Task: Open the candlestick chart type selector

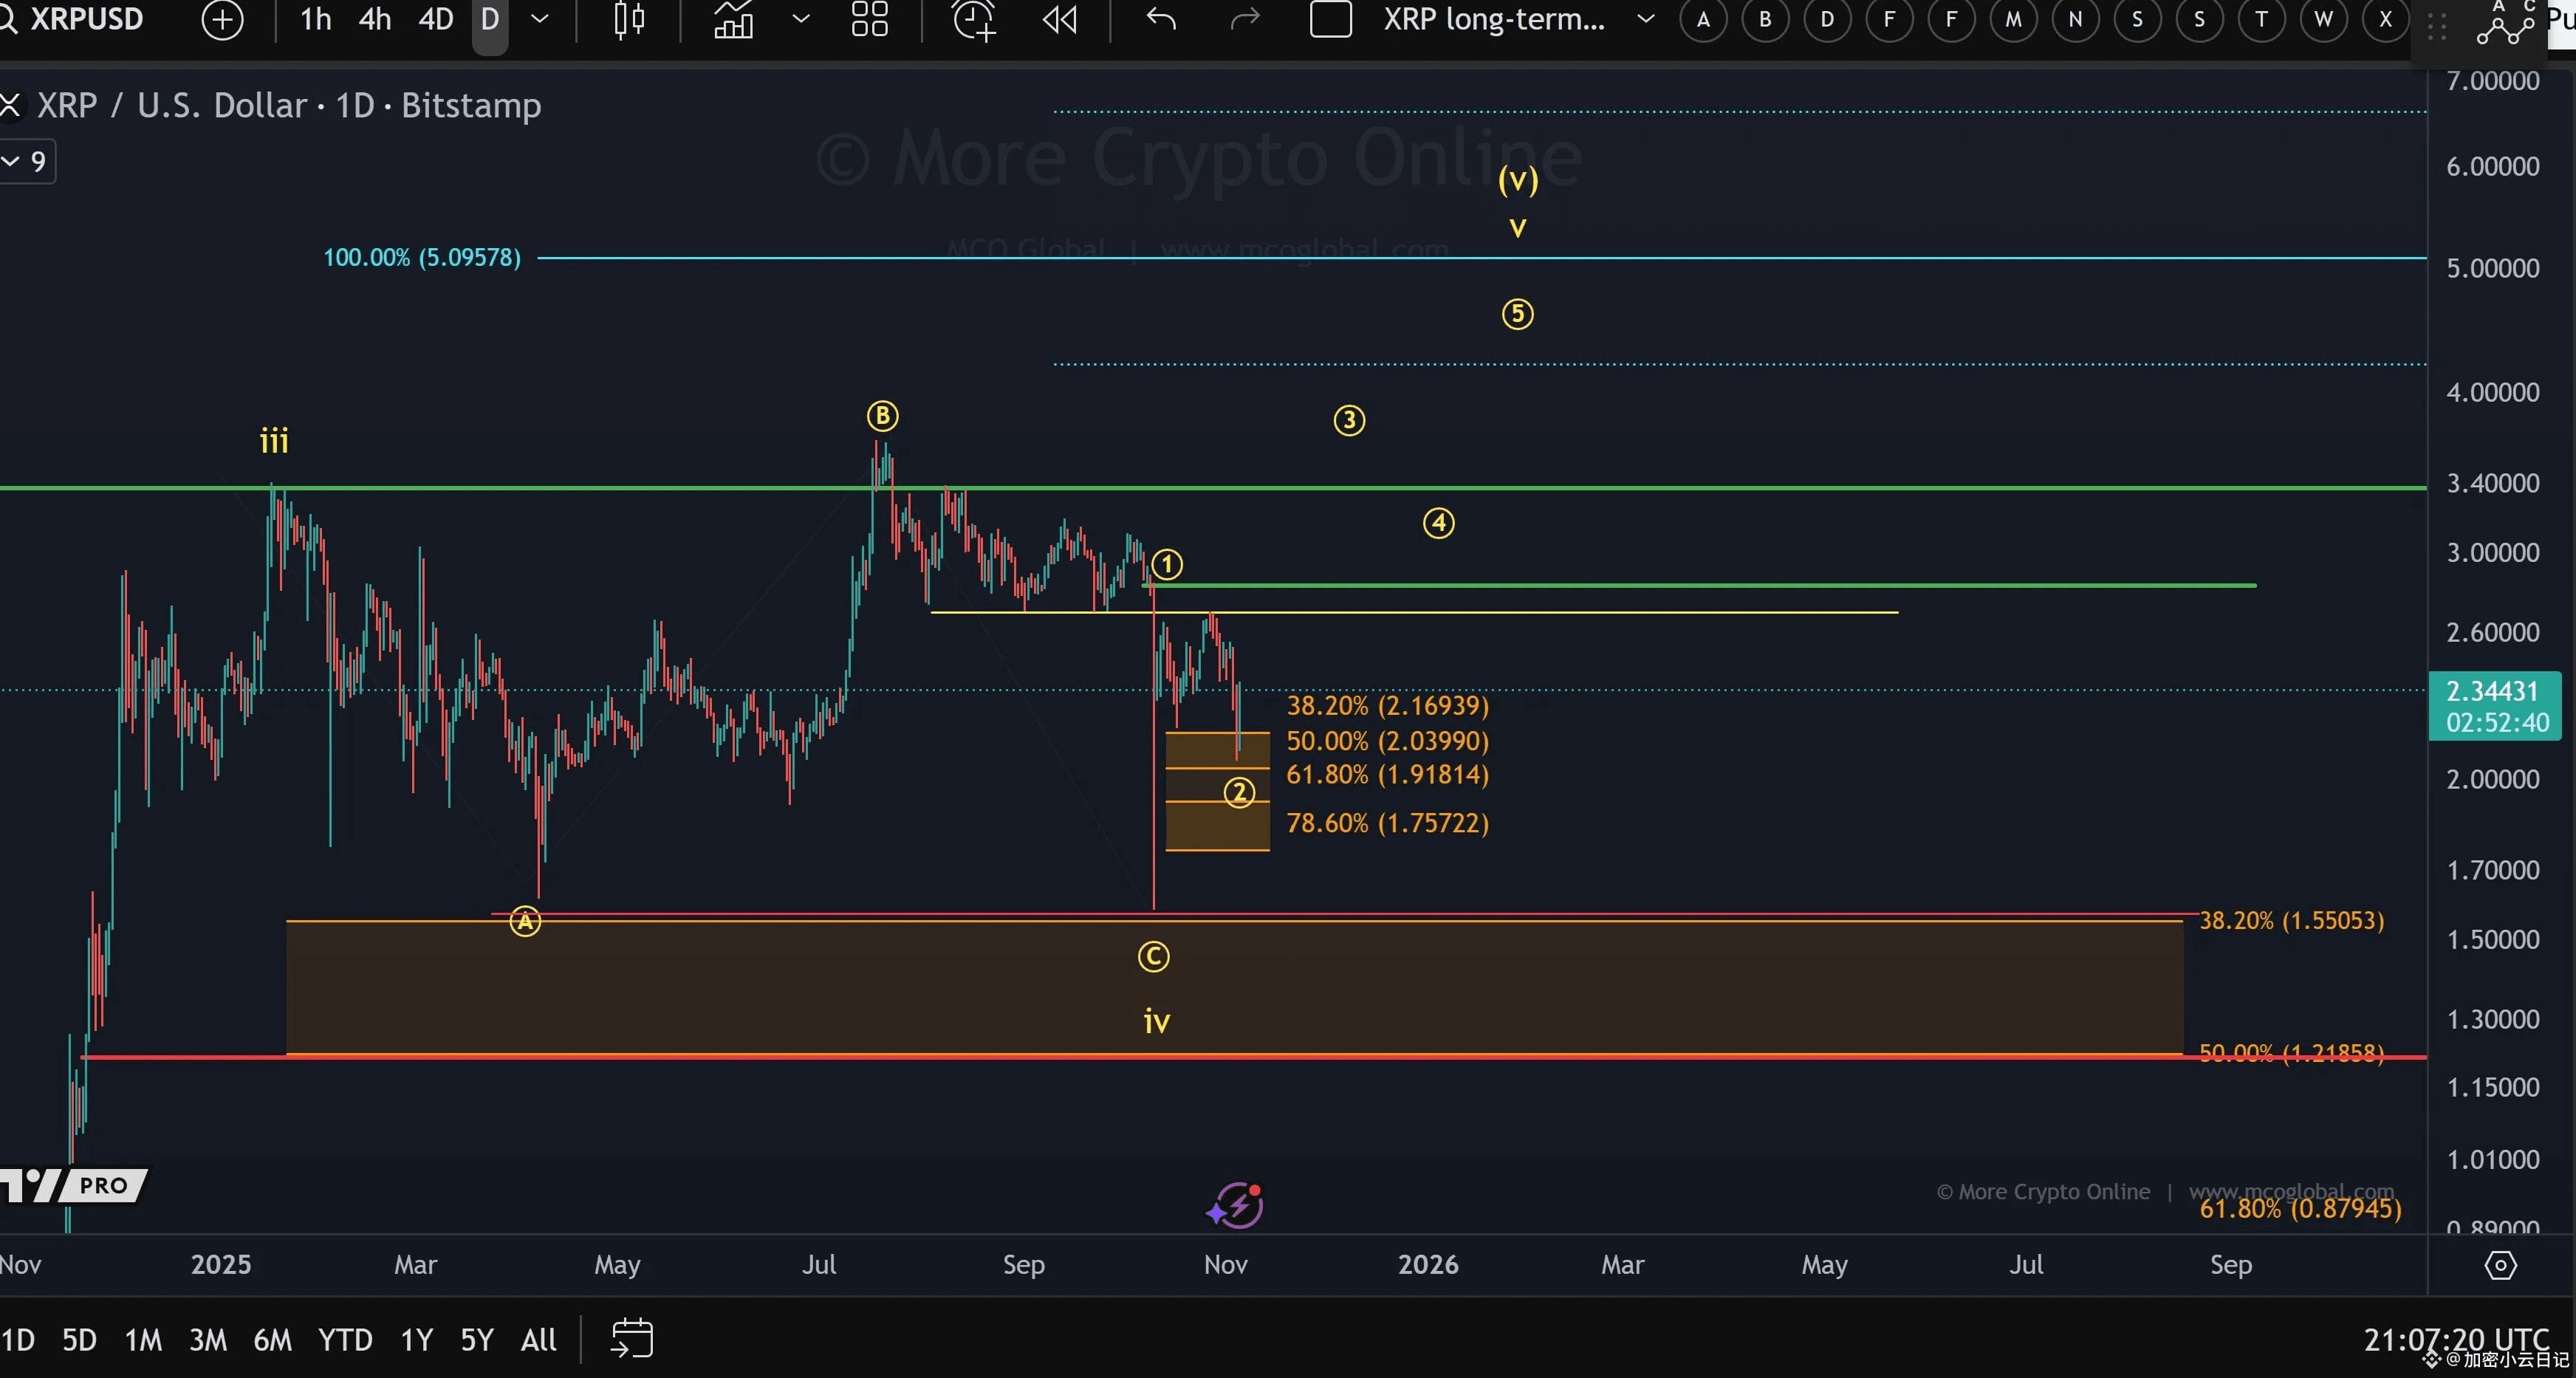Action: click(629, 19)
